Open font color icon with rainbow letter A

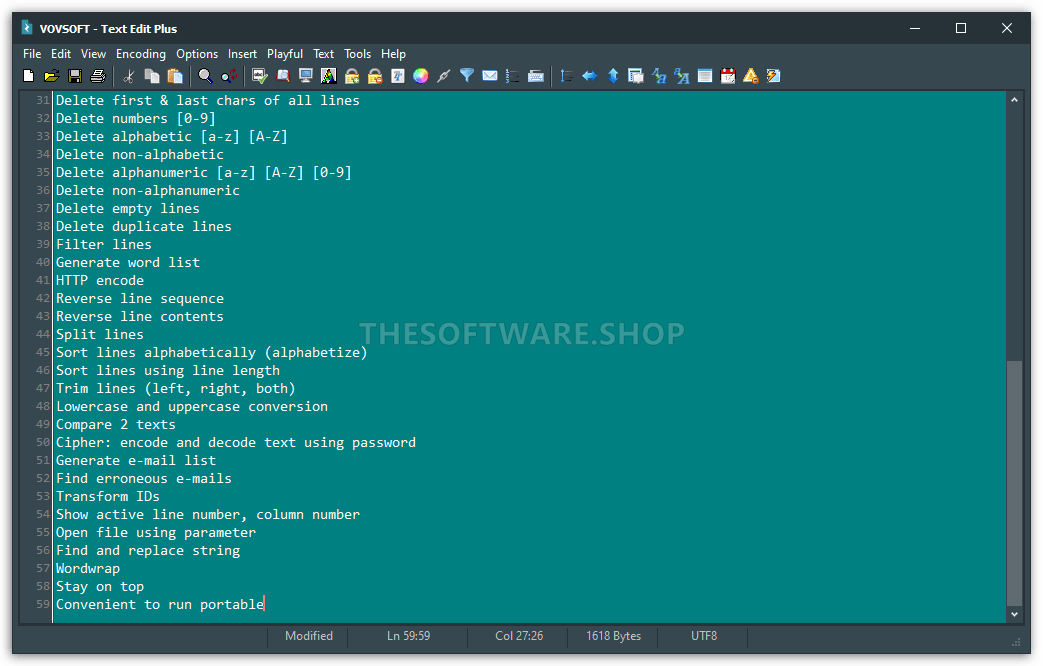(x=329, y=76)
